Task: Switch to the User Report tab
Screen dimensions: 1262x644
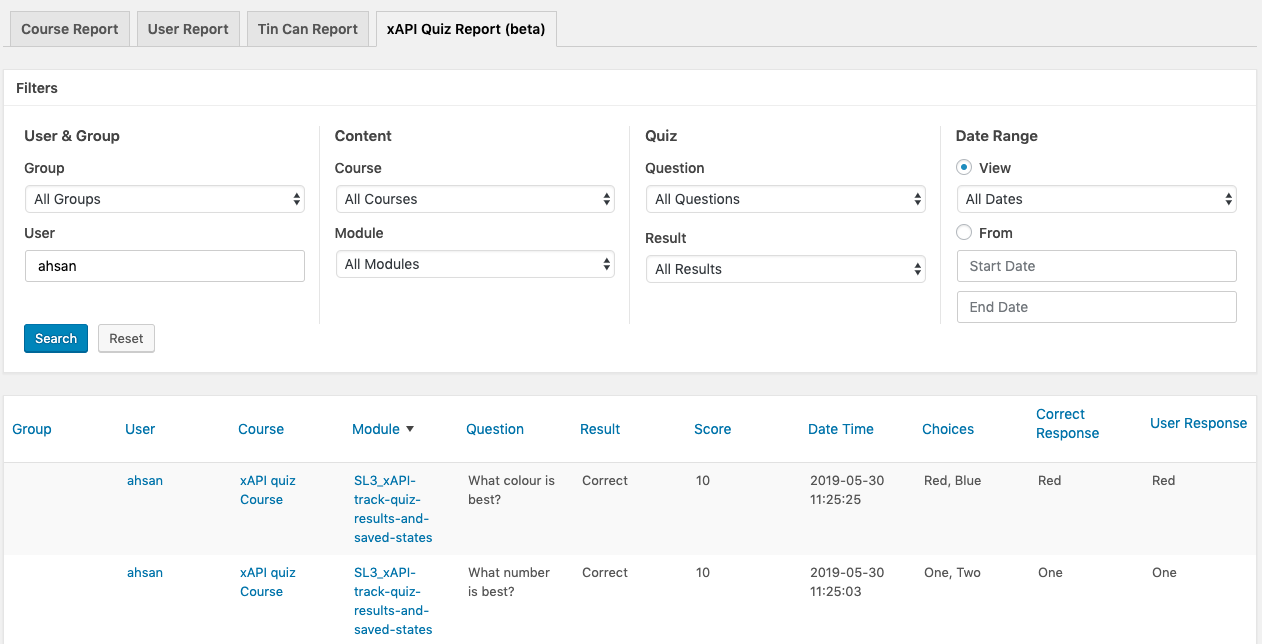Action: 189,29
